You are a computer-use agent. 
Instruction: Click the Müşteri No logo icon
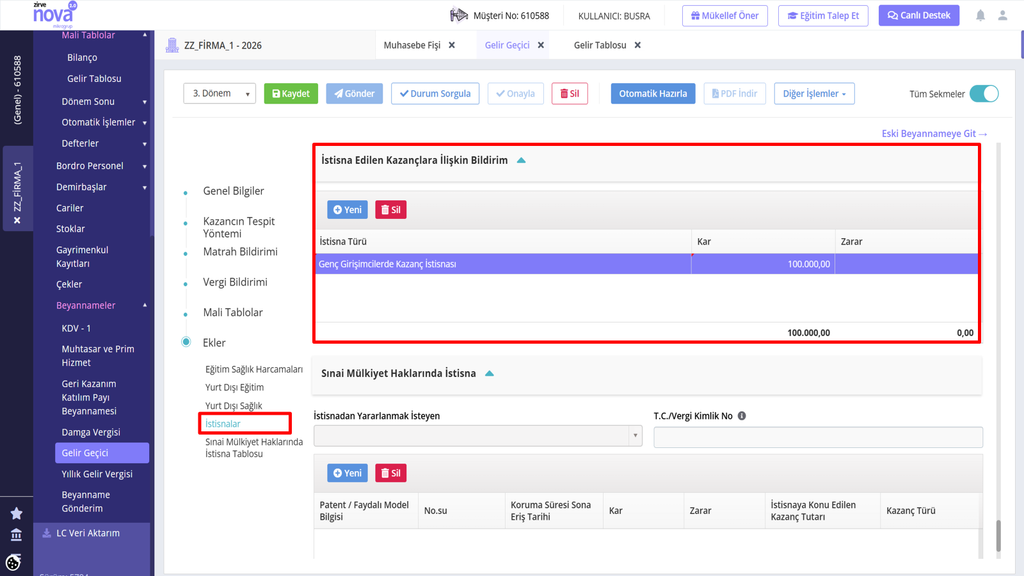[459, 15]
